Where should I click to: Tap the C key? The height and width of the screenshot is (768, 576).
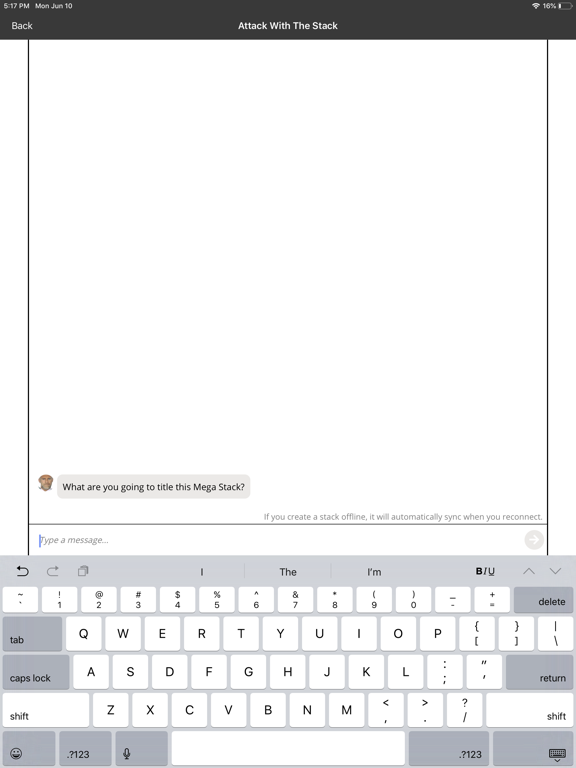point(189,710)
